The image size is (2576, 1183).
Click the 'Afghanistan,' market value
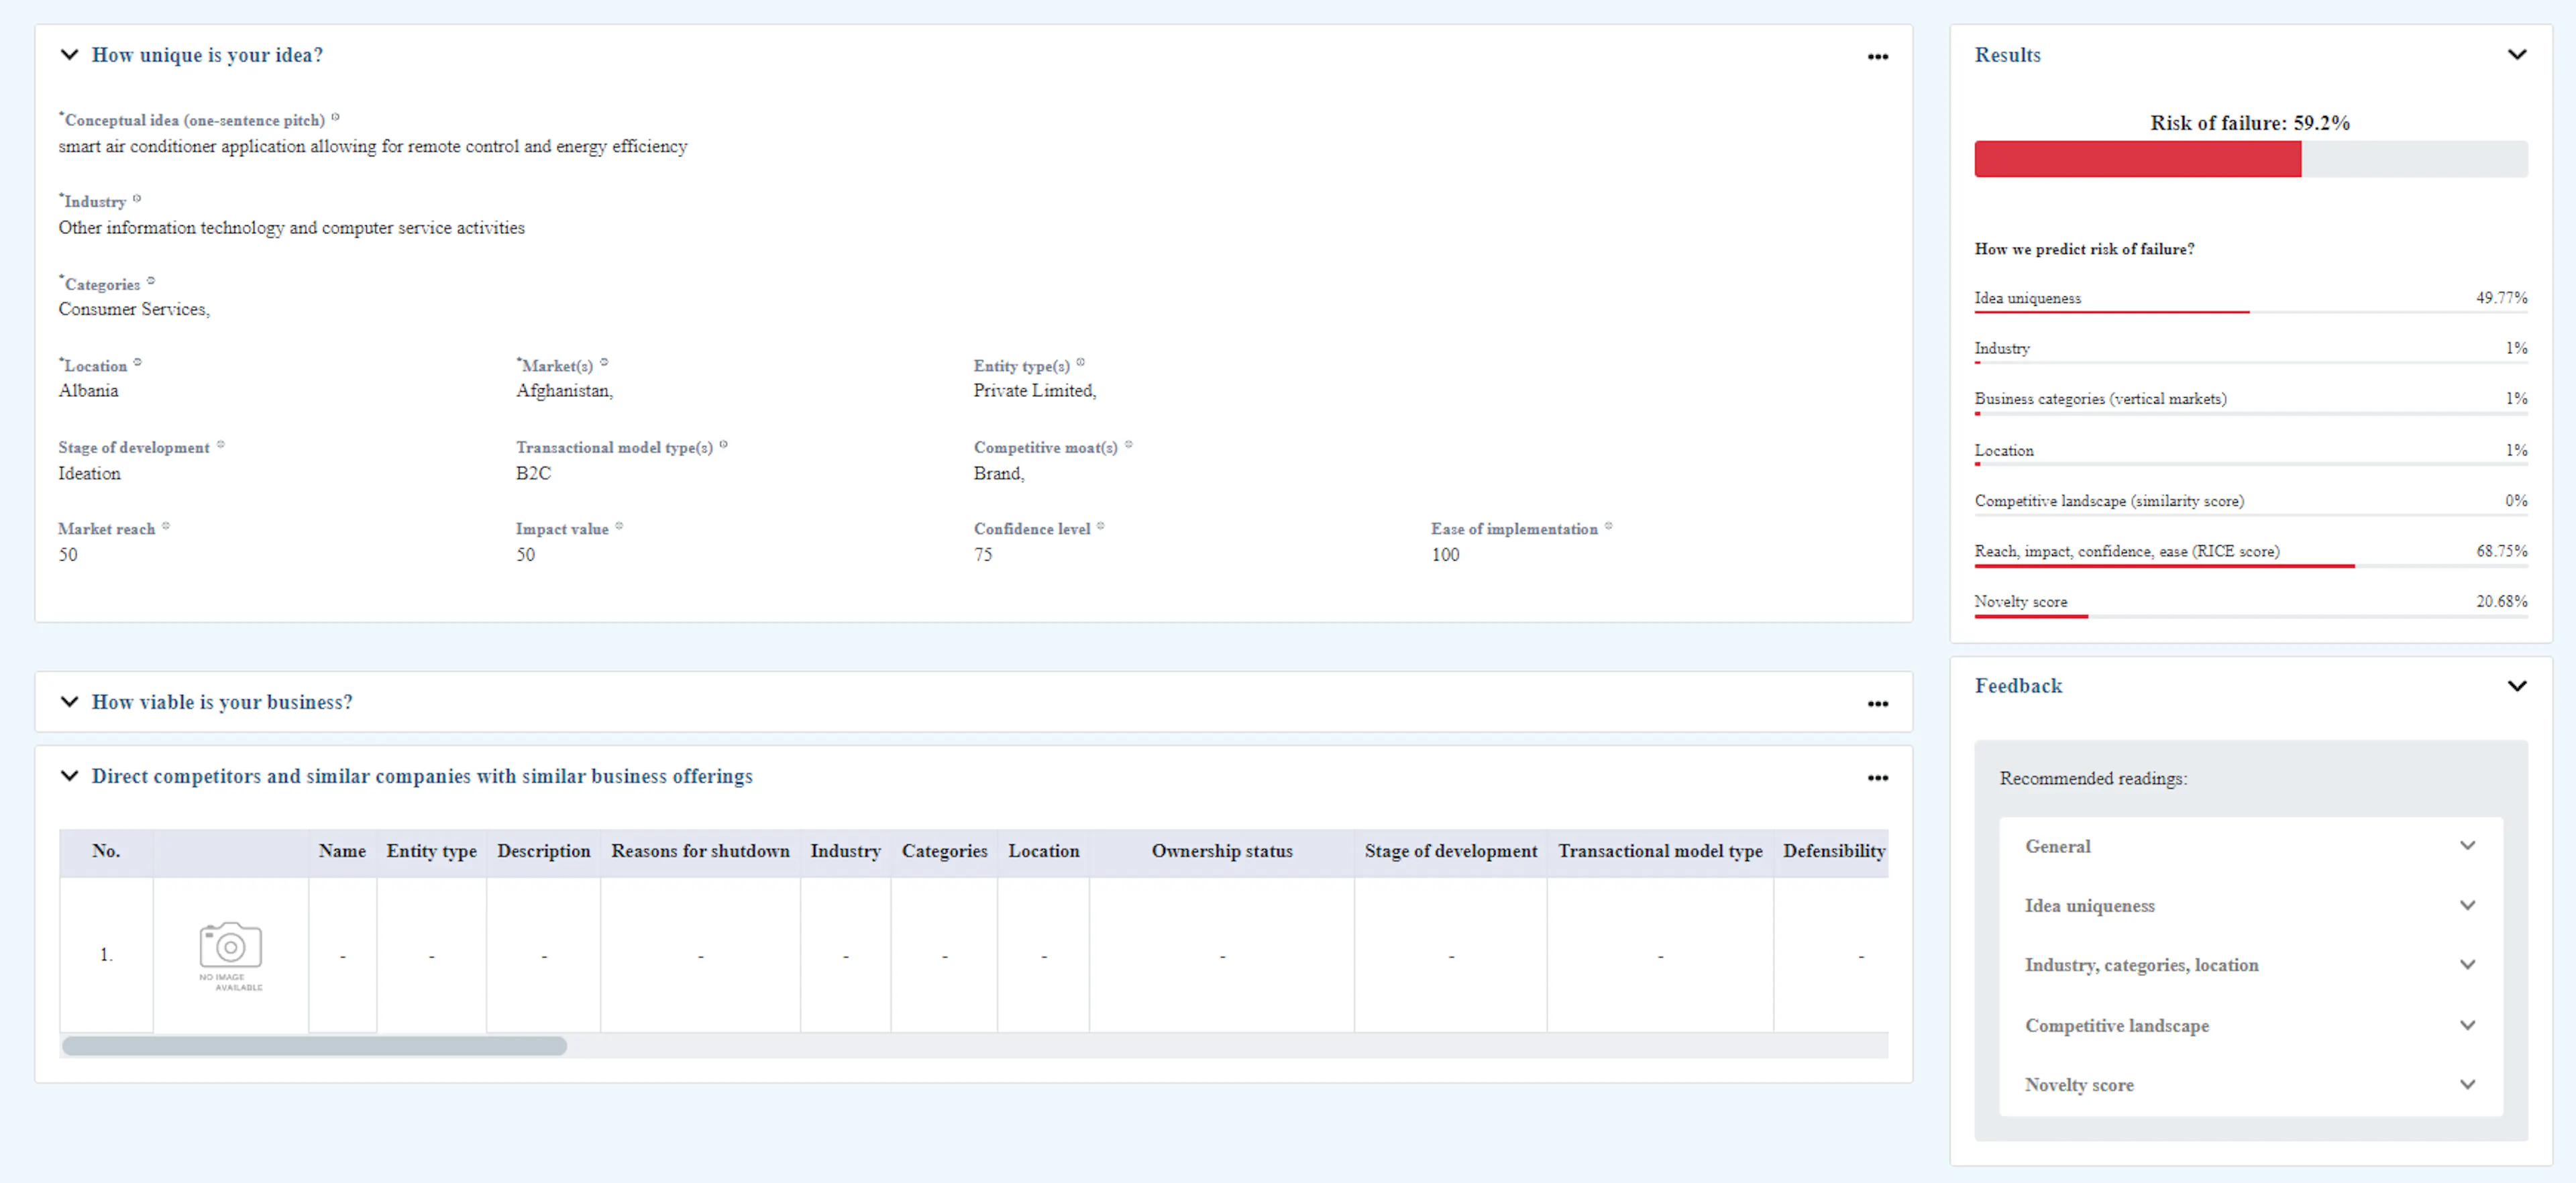(x=564, y=391)
